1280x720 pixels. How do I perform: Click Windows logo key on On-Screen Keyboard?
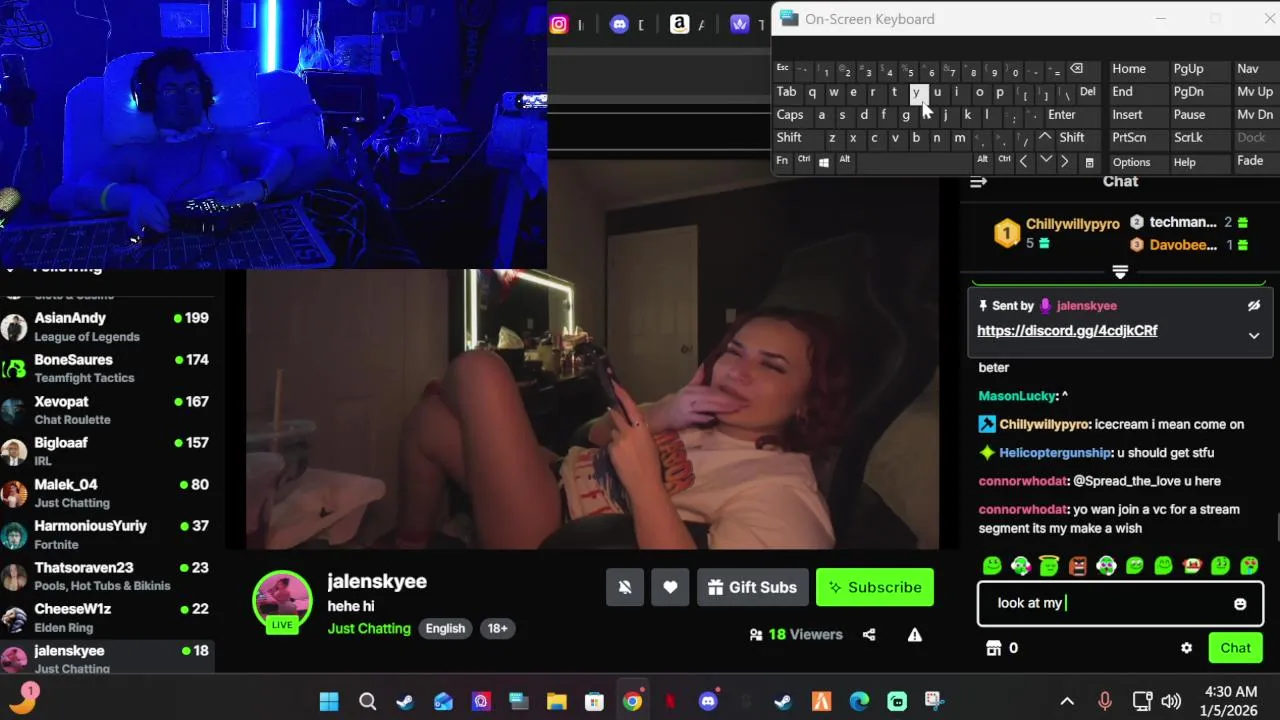point(824,161)
